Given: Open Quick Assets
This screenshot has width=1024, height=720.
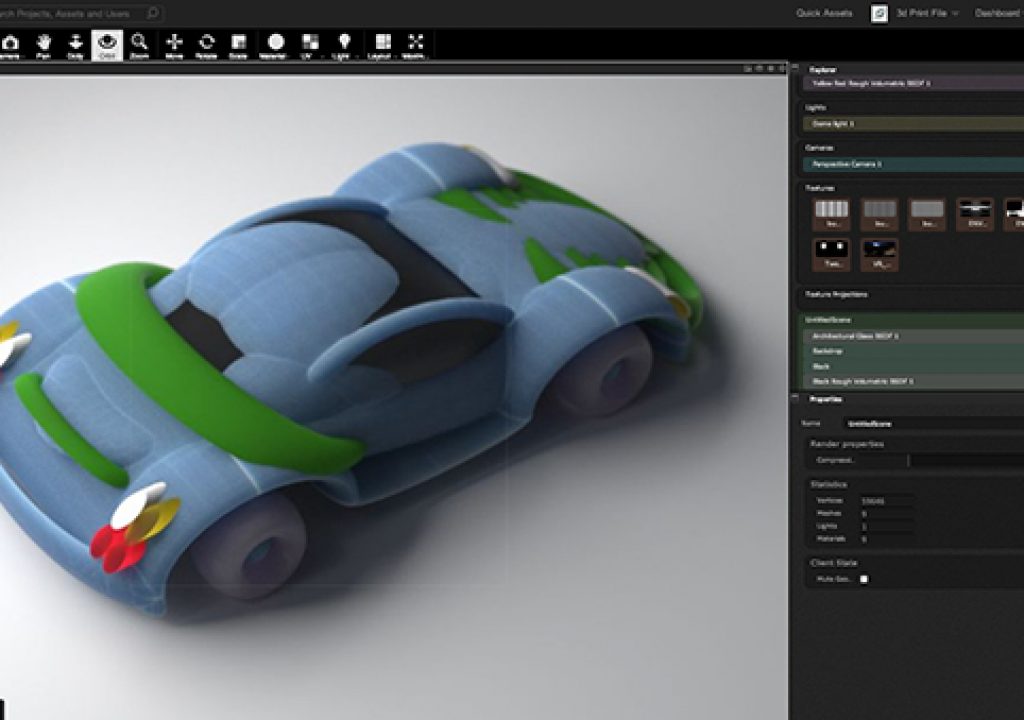Looking at the screenshot, I should [x=824, y=13].
